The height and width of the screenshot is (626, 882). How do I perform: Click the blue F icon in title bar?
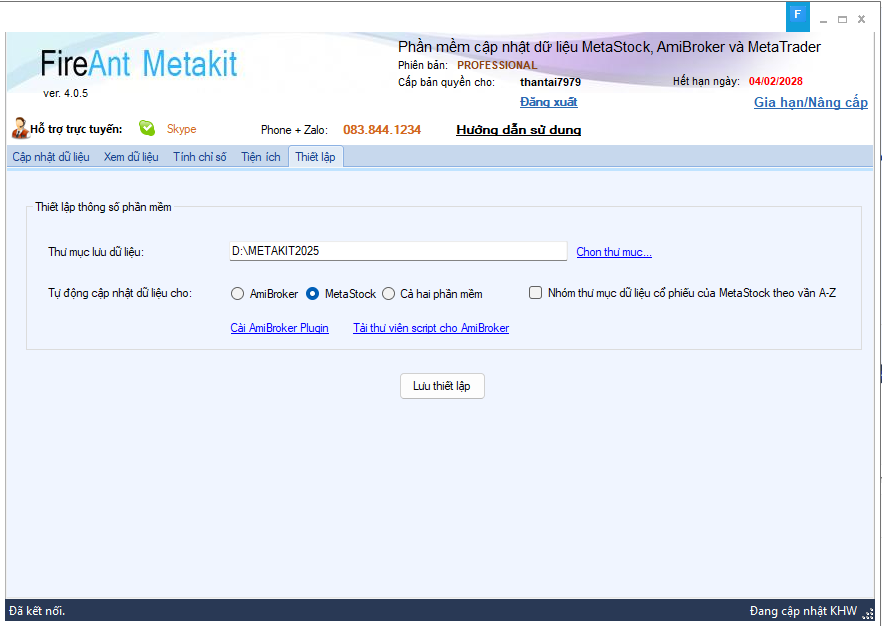(x=797, y=15)
